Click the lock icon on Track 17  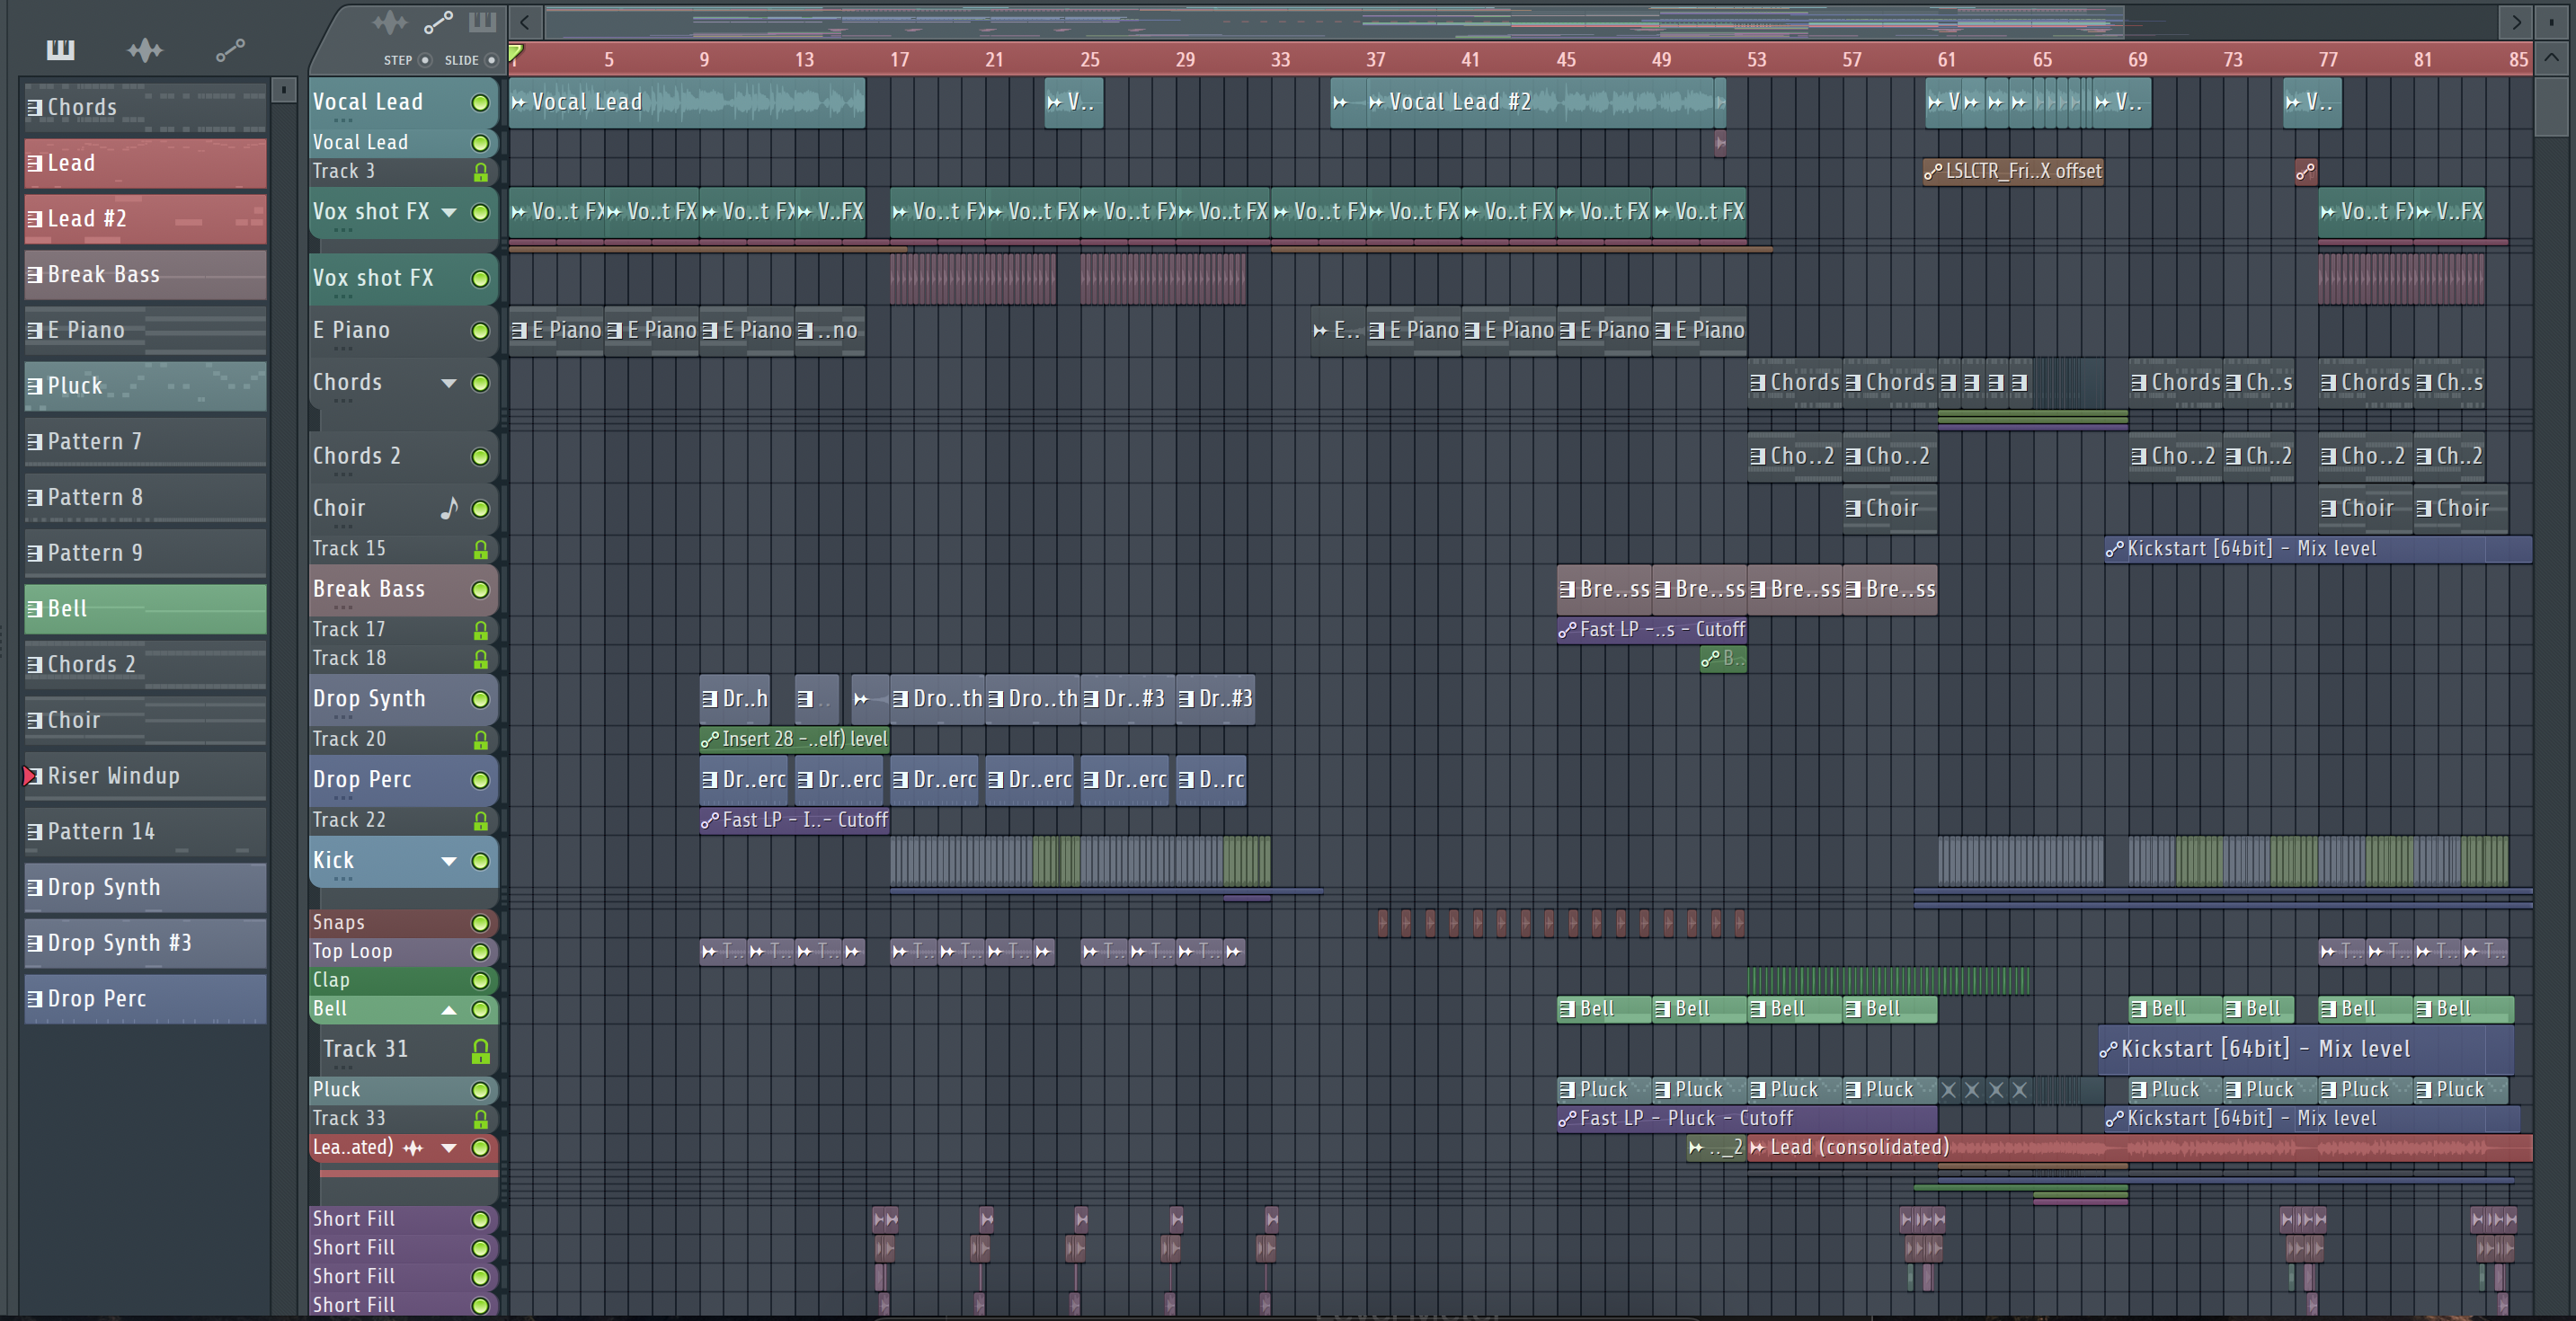(x=480, y=630)
